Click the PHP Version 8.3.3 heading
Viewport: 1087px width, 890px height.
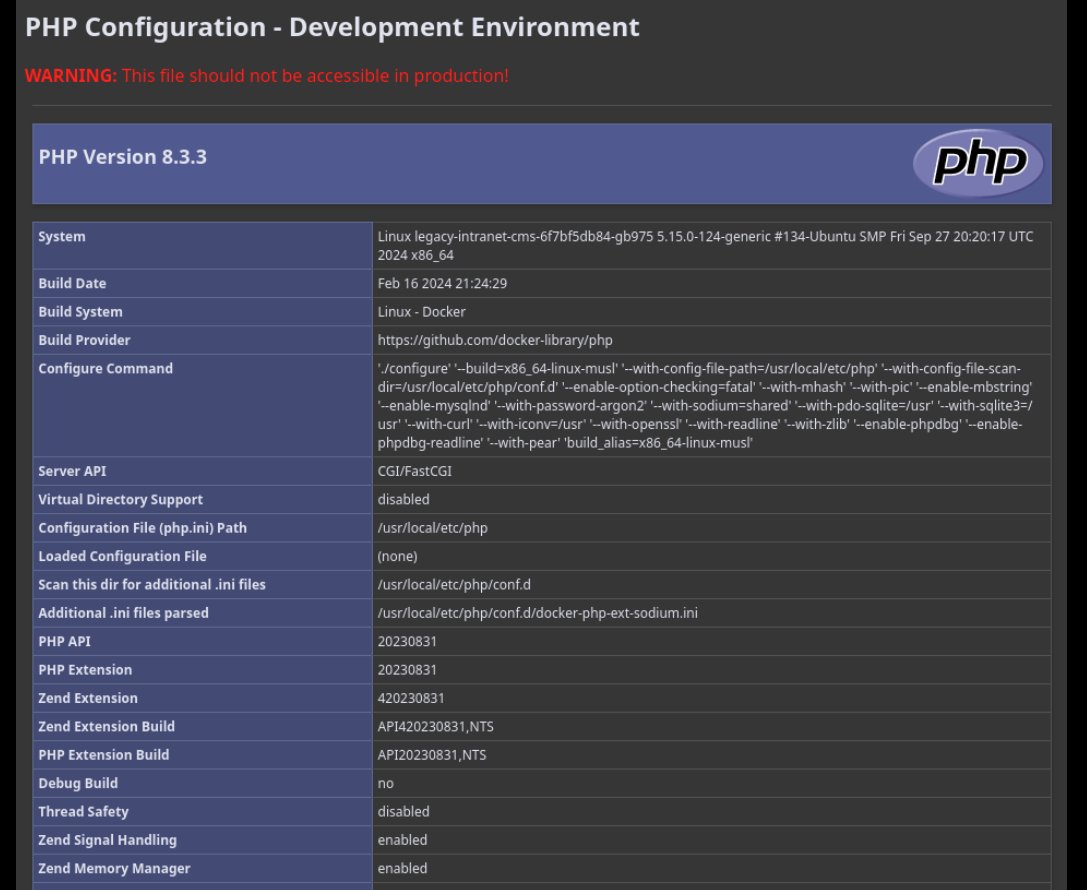pyautogui.click(x=123, y=157)
